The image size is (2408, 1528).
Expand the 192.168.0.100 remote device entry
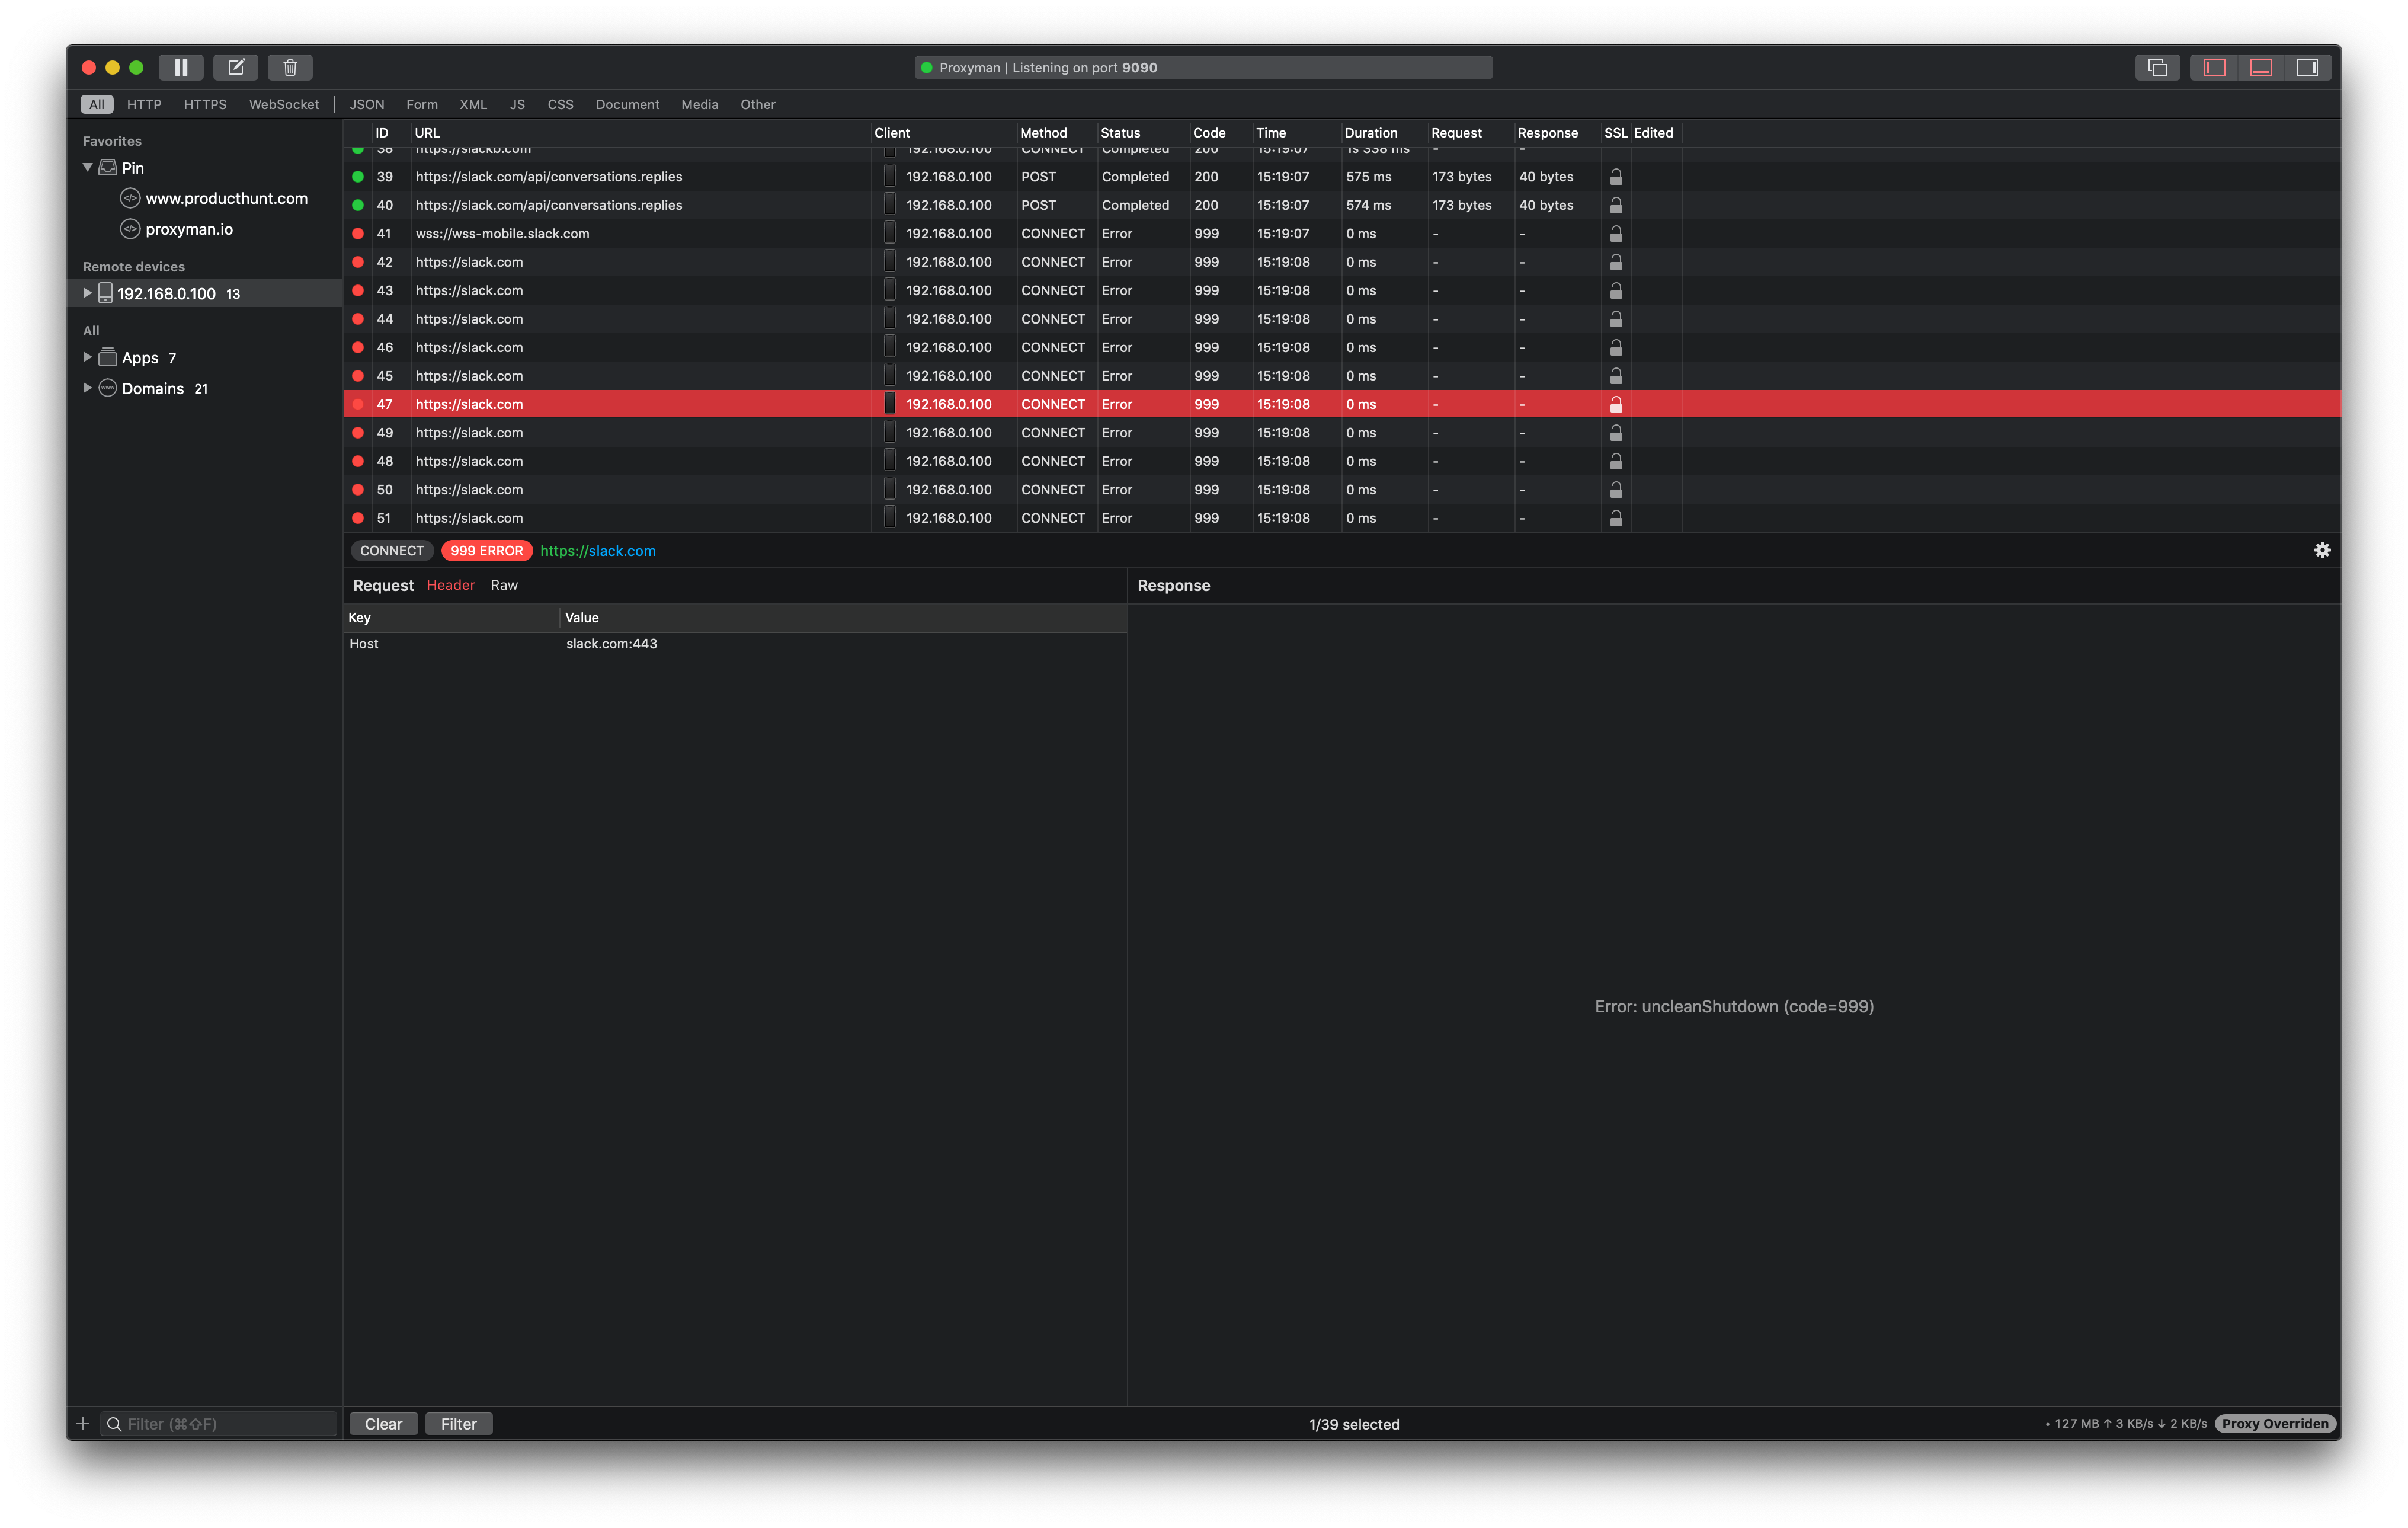tap(87, 293)
